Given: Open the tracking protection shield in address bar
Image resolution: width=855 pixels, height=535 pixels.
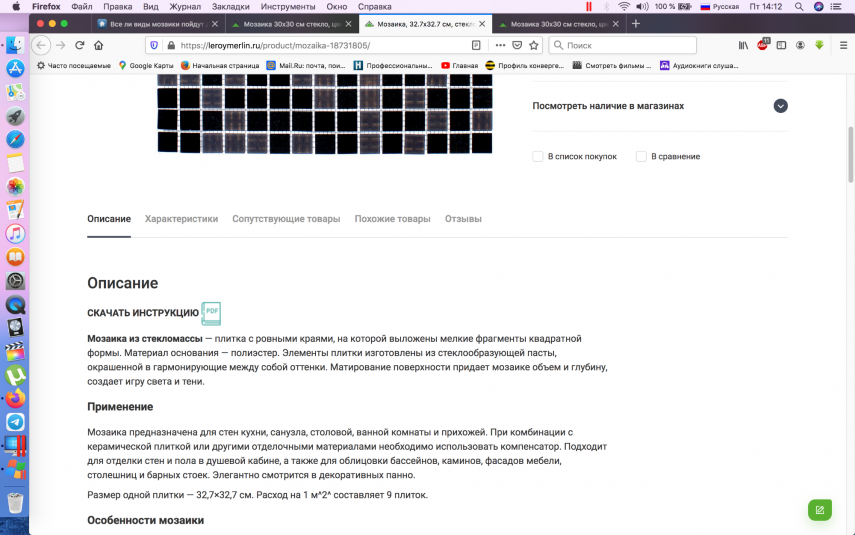Looking at the screenshot, I should pos(154,45).
